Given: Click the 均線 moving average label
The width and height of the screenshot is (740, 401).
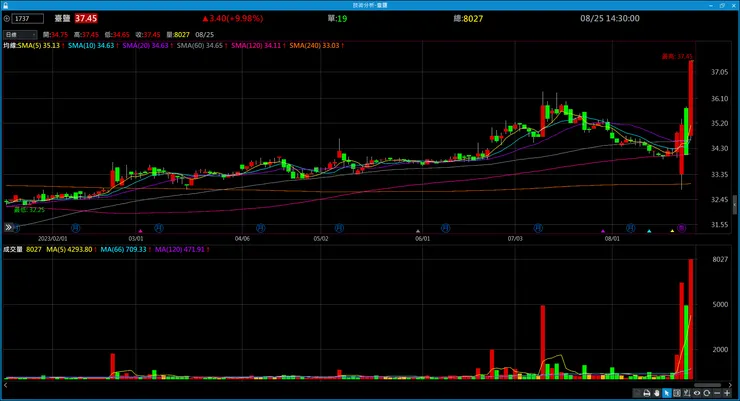Looking at the screenshot, I should coord(10,46).
